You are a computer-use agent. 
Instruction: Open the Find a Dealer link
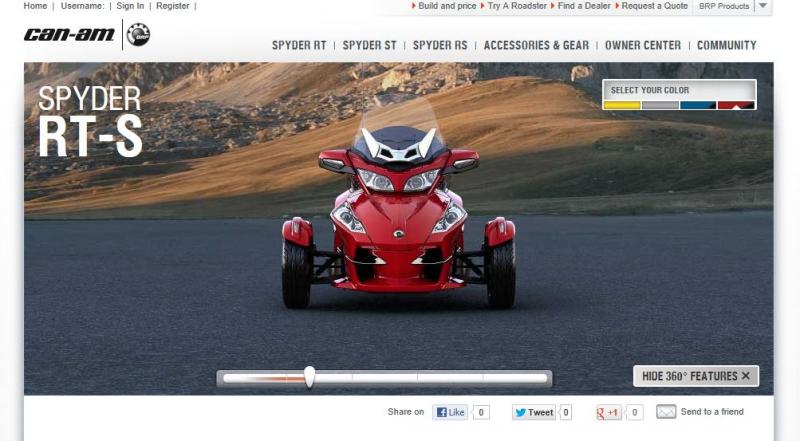coord(584,6)
